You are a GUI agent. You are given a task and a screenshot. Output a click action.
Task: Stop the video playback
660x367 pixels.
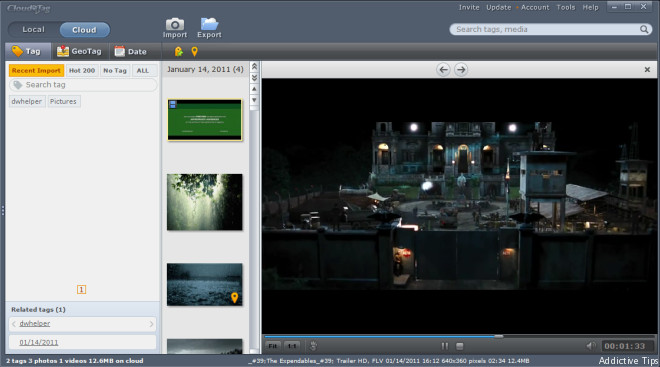[460, 346]
